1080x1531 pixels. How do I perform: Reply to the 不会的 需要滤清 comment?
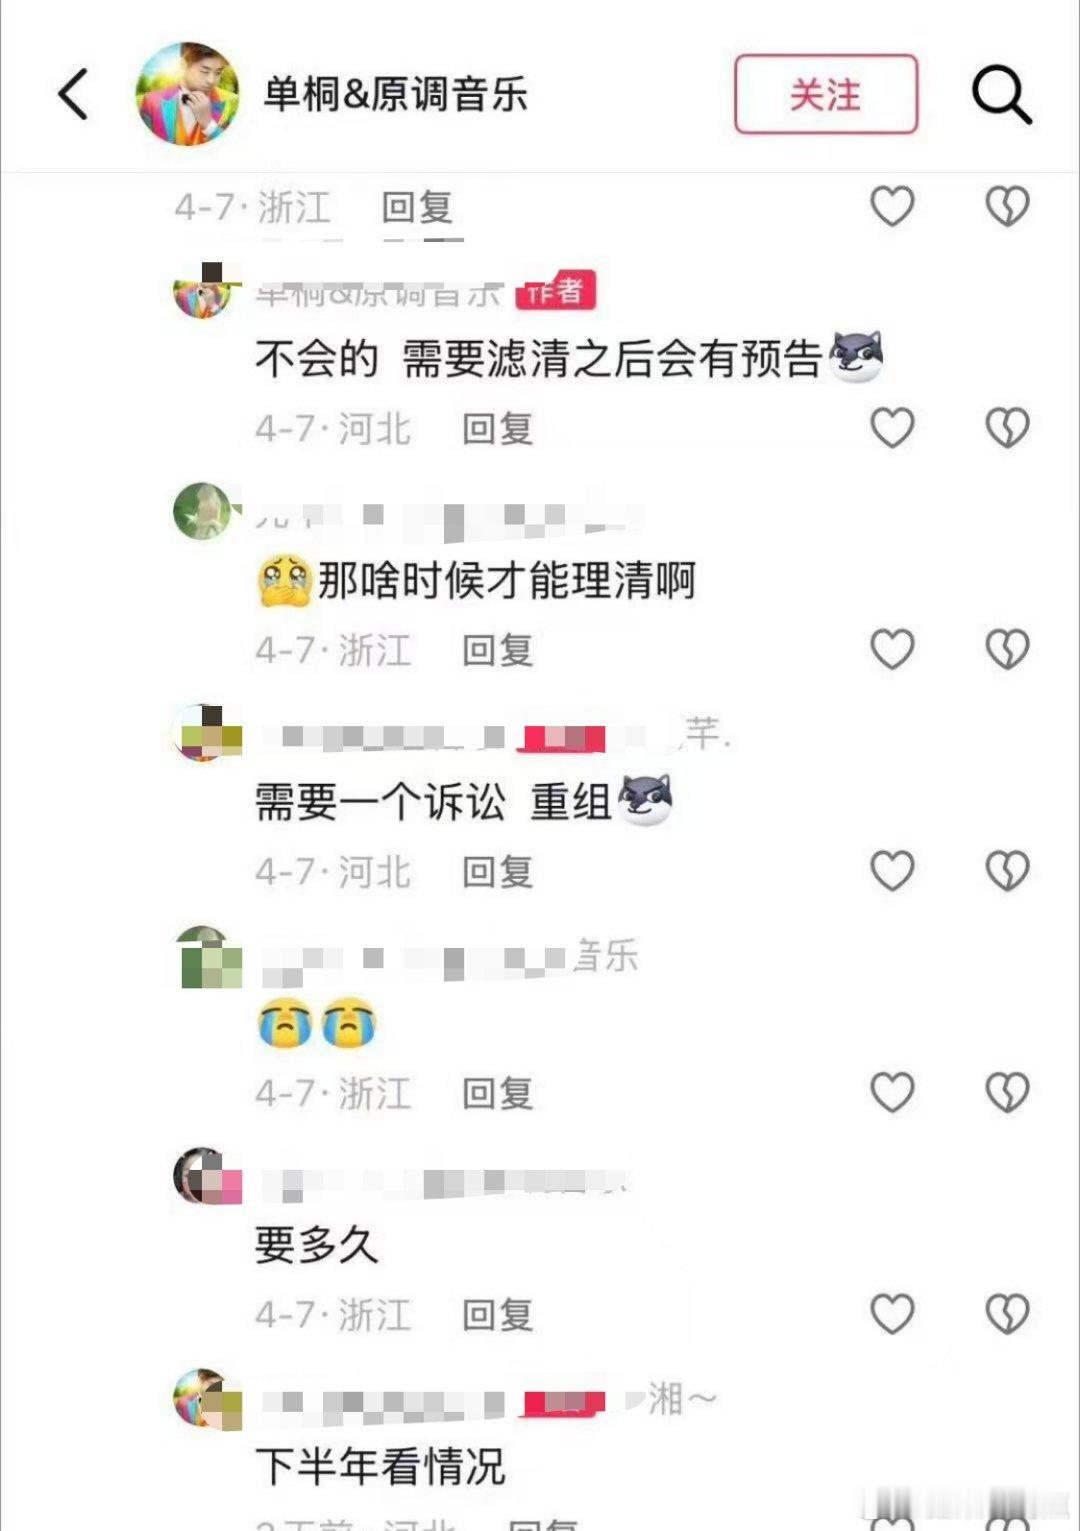click(x=497, y=429)
